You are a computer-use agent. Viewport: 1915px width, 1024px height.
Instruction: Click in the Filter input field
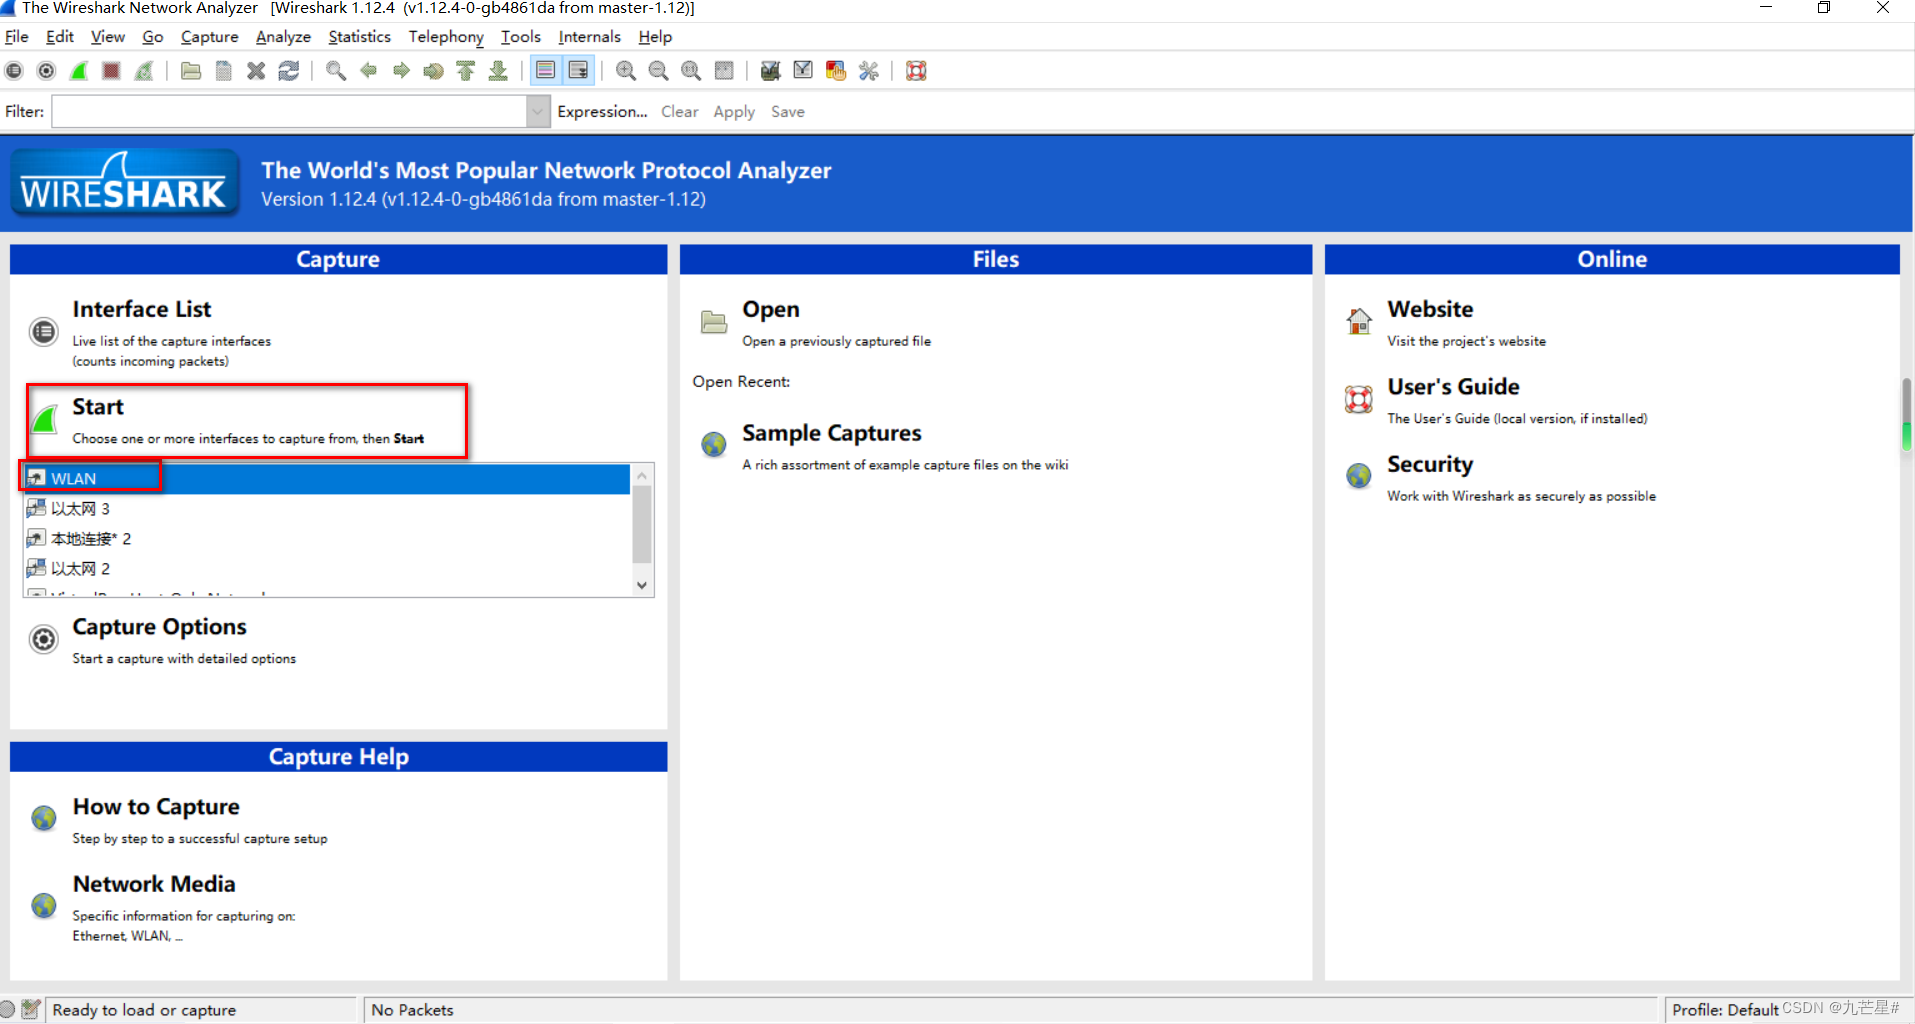tap(289, 111)
